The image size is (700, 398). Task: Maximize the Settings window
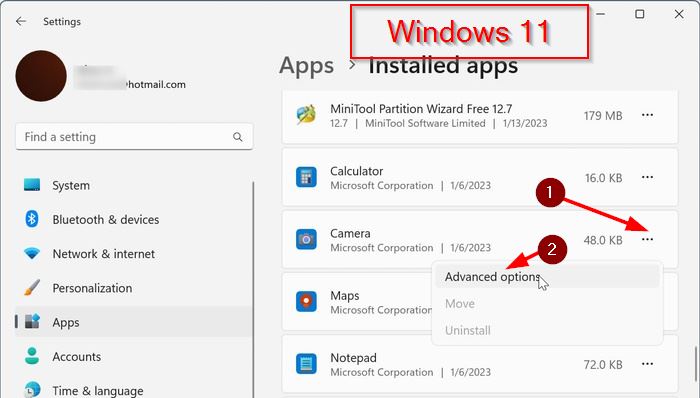pos(640,14)
